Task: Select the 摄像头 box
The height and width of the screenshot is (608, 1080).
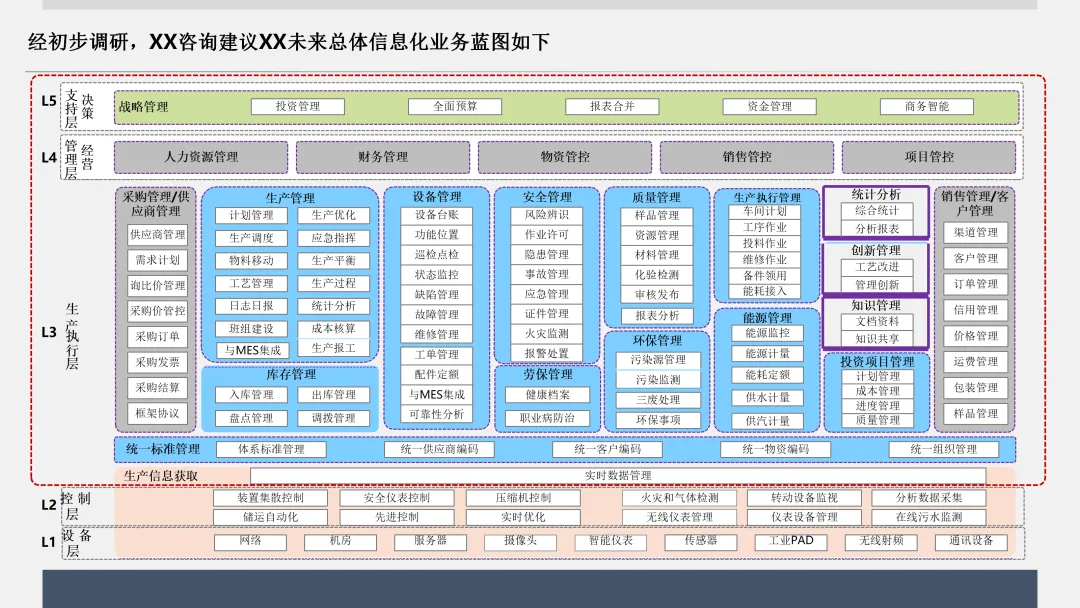Action: click(520, 541)
